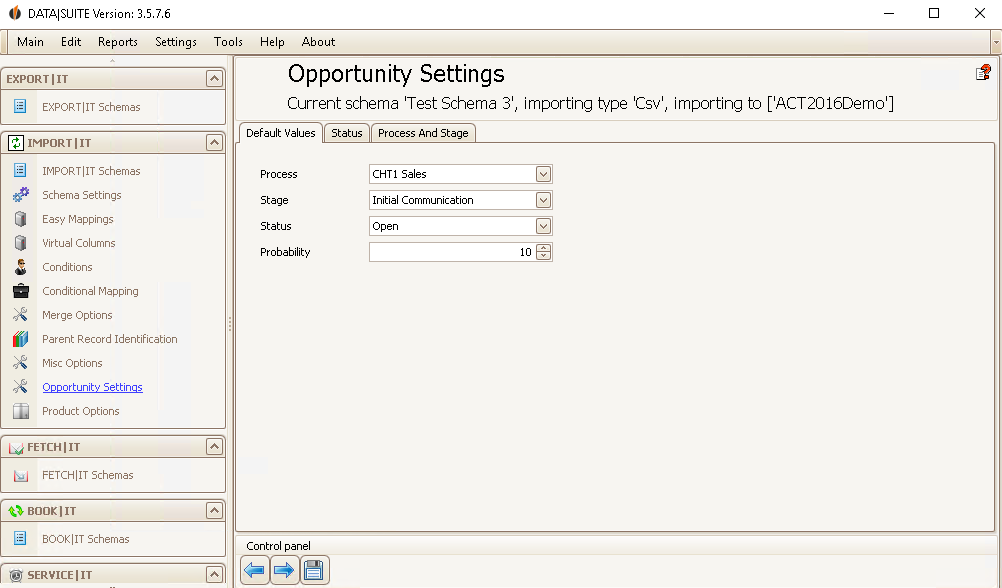Switch to the Process And Stage tab
Image resolution: width=1002 pixels, height=588 pixels.
pos(423,133)
